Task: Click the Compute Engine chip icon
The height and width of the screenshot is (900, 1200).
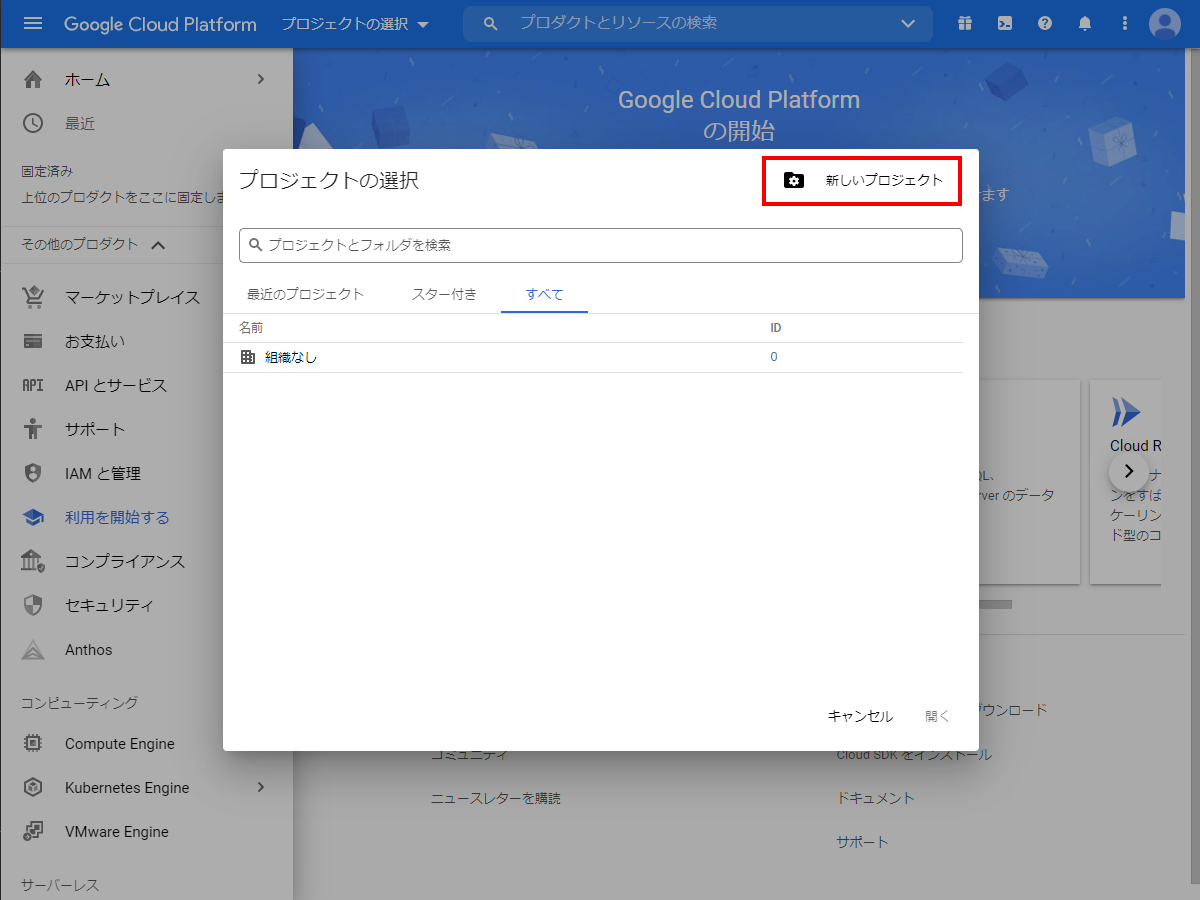Action: [33, 743]
